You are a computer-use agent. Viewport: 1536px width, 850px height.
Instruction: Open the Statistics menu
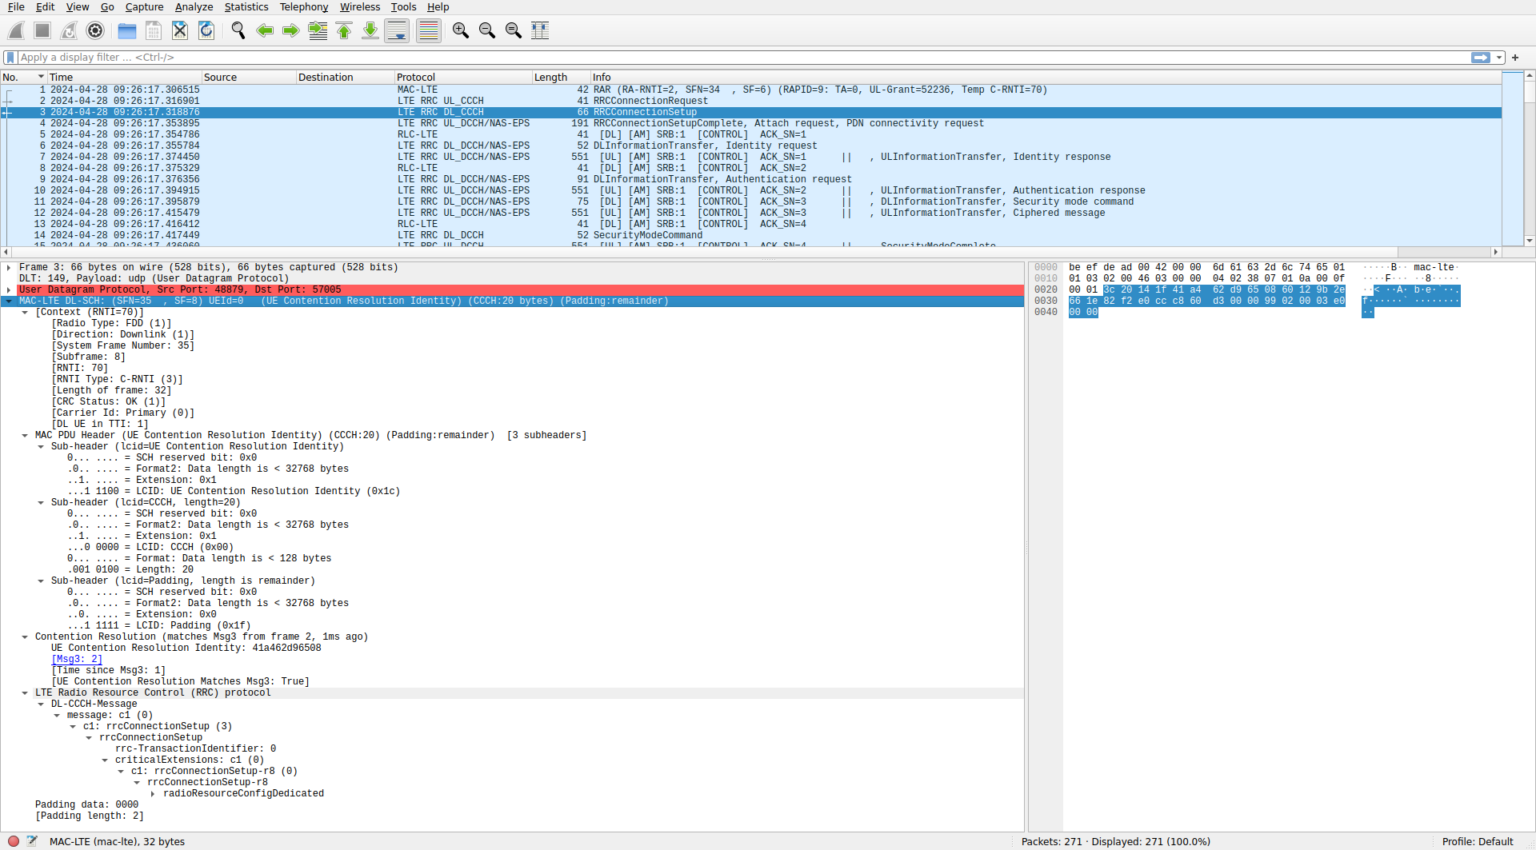(x=246, y=7)
